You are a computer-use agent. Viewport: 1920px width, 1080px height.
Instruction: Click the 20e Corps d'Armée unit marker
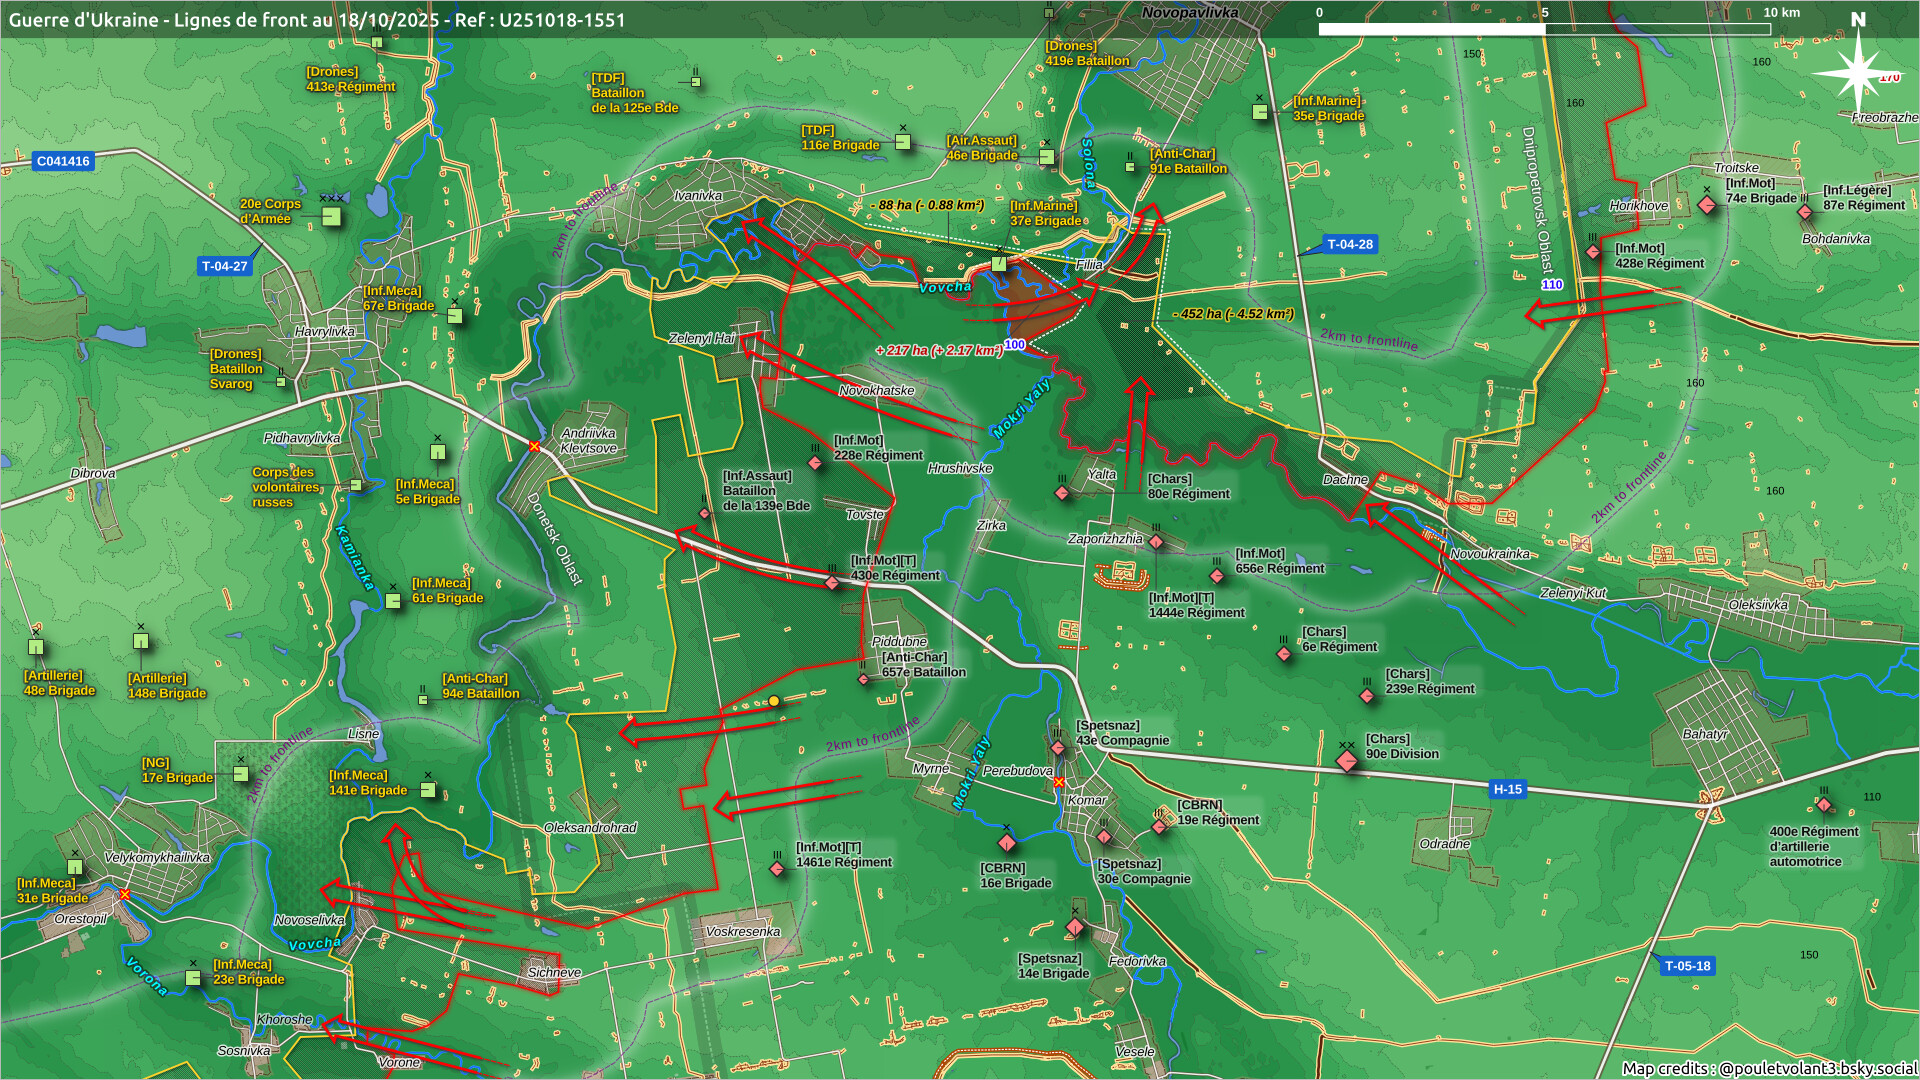point(332,216)
